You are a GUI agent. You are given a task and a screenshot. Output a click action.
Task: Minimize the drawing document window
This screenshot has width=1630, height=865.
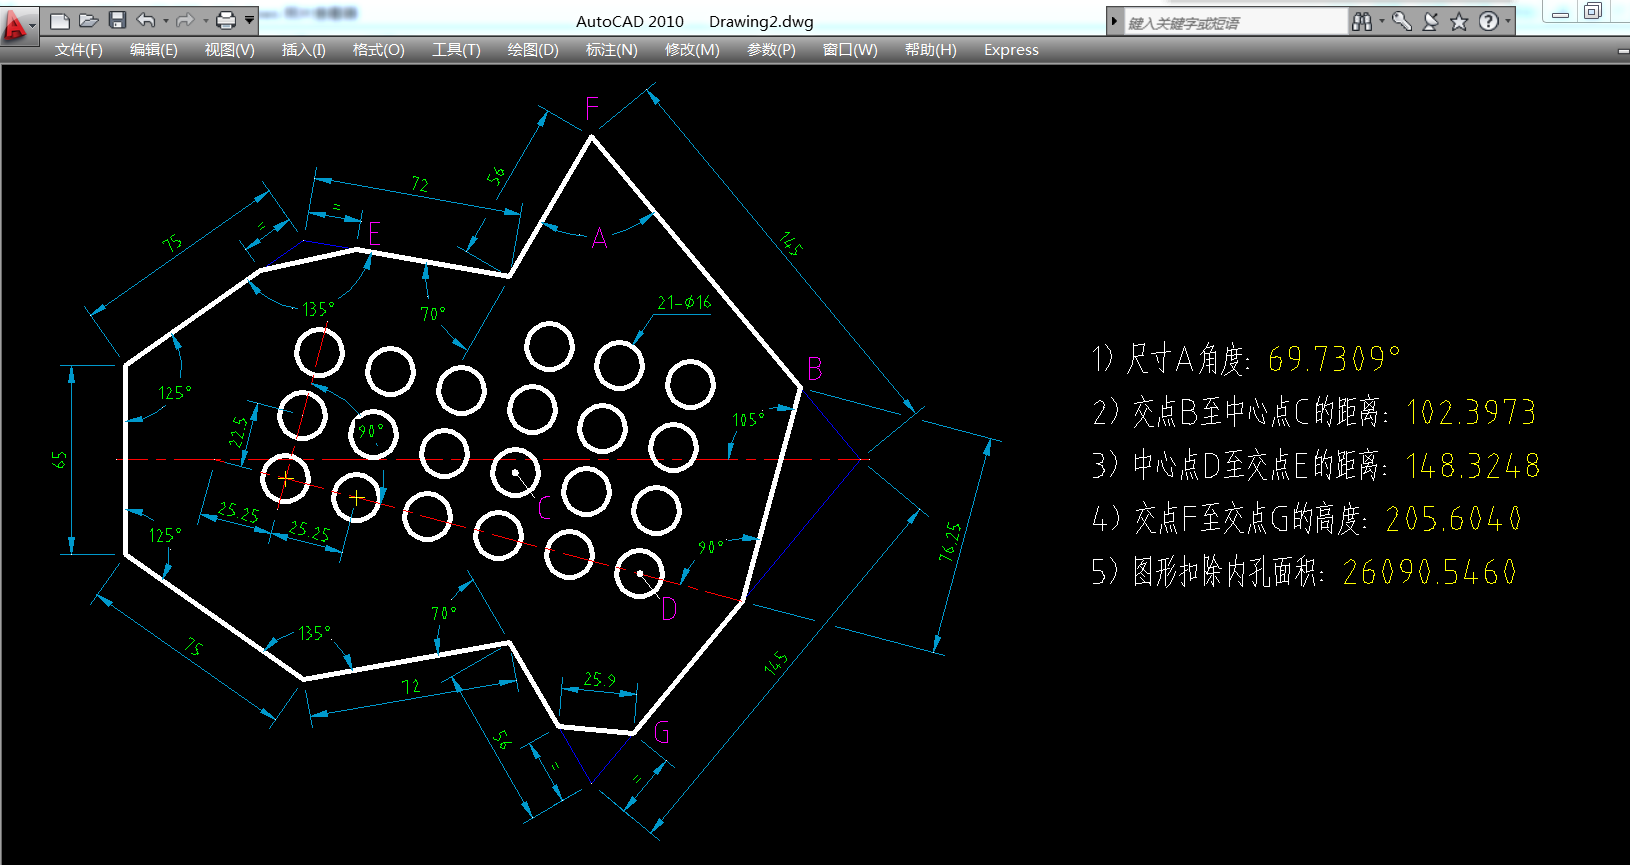click(1621, 51)
